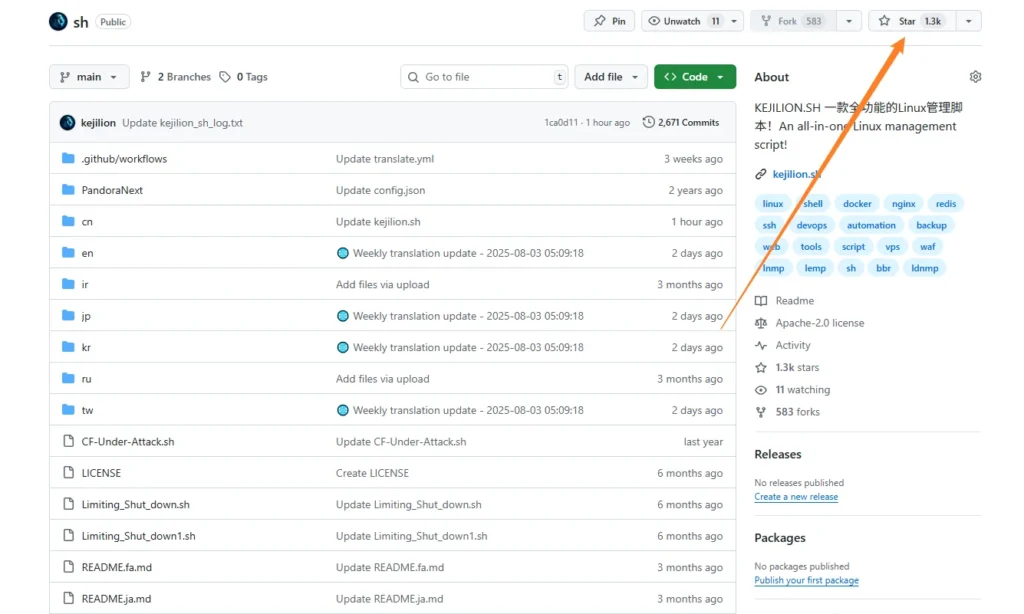Click the tw folder icon

[68, 410]
